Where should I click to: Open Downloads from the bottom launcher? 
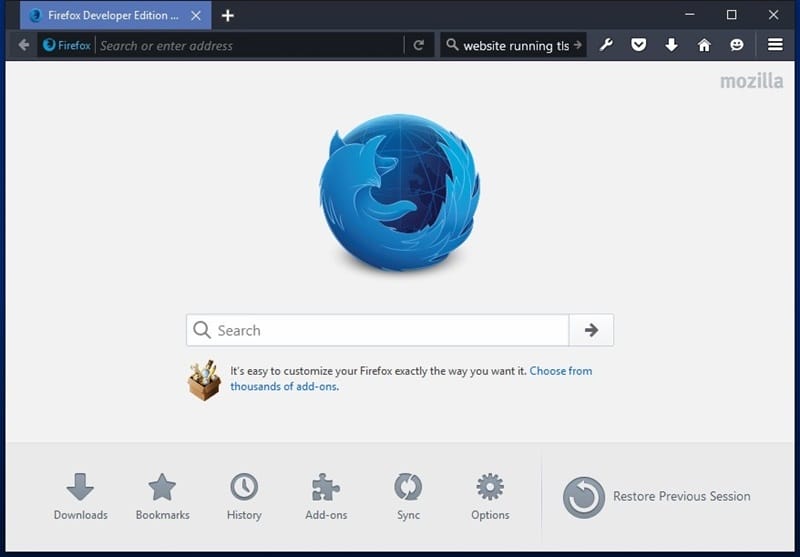80,496
